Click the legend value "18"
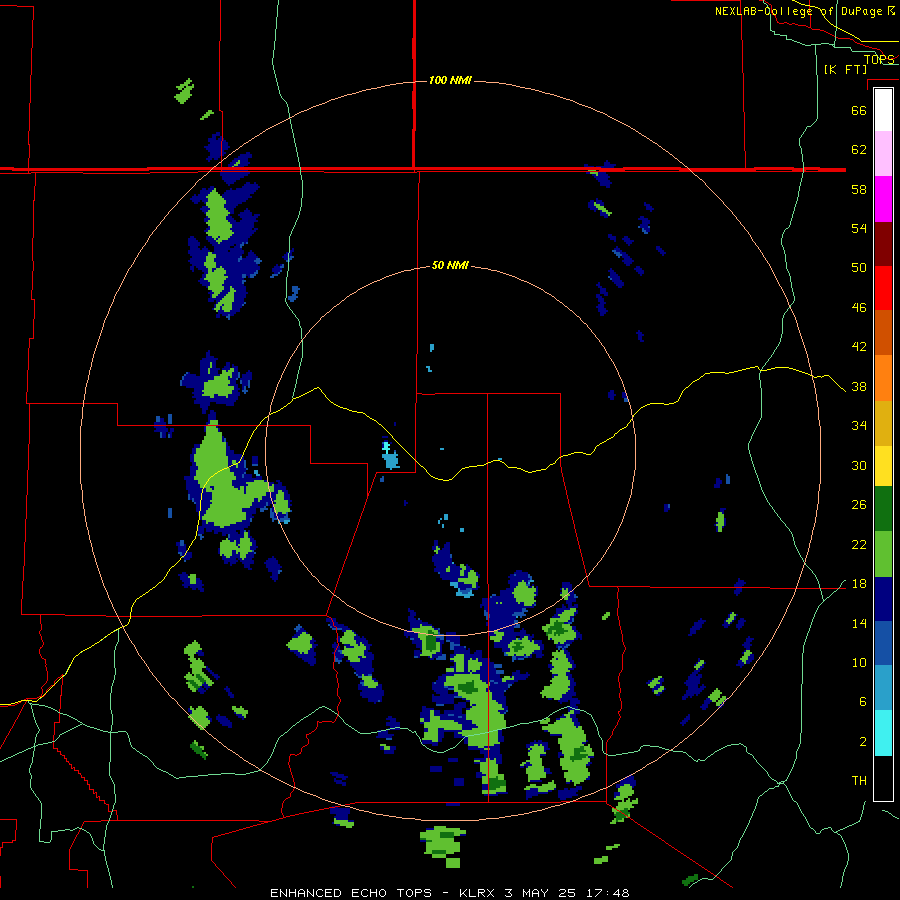The height and width of the screenshot is (900, 900). [x=859, y=584]
